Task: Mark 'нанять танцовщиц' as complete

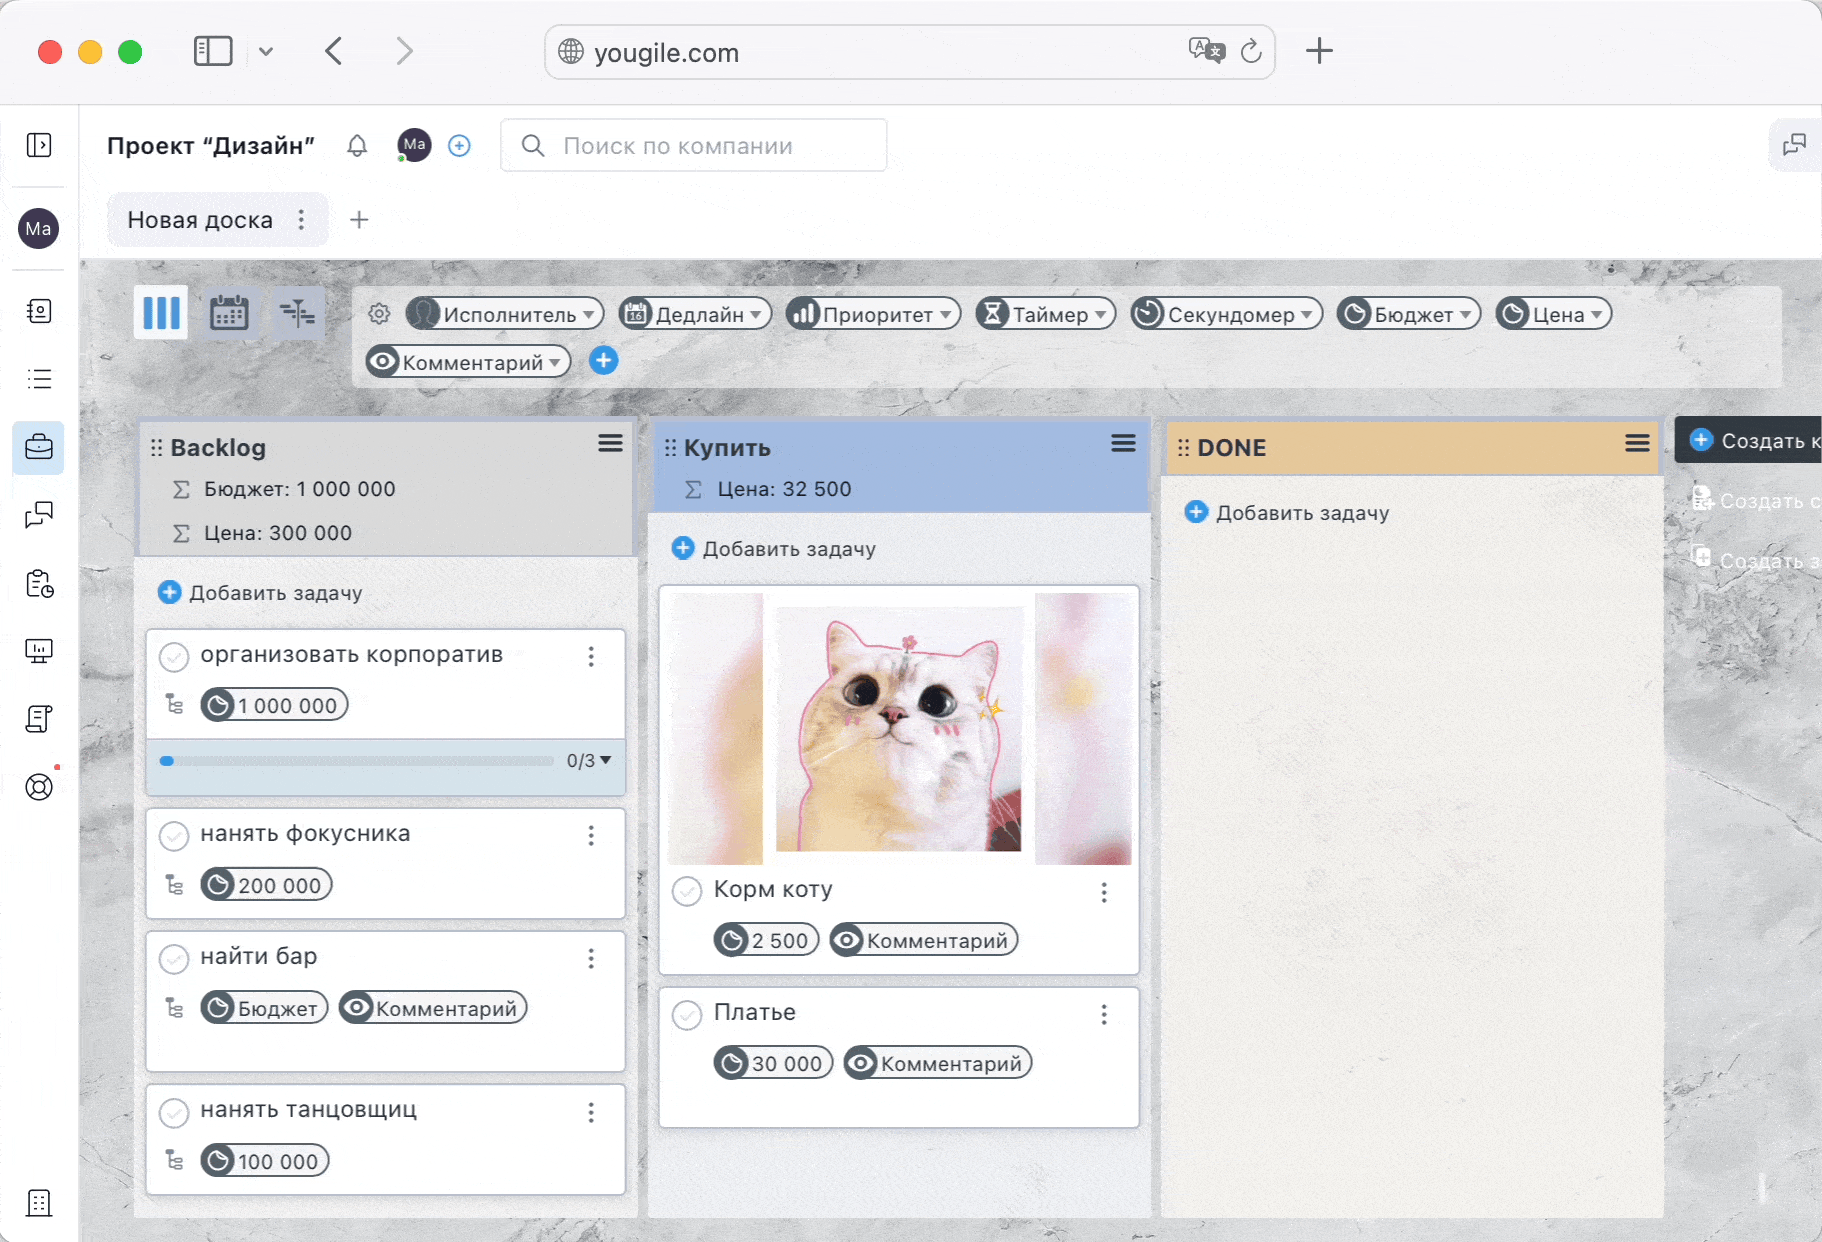Action: [174, 1112]
